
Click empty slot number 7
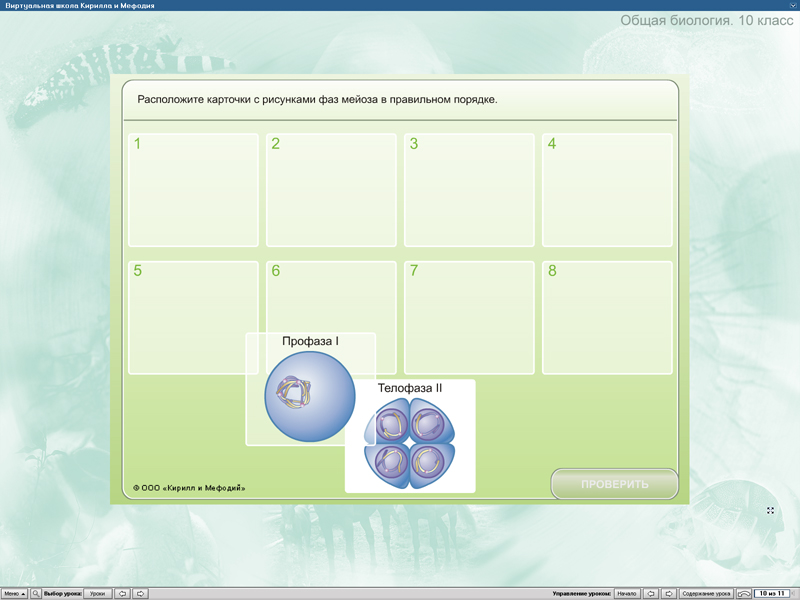(469, 318)
